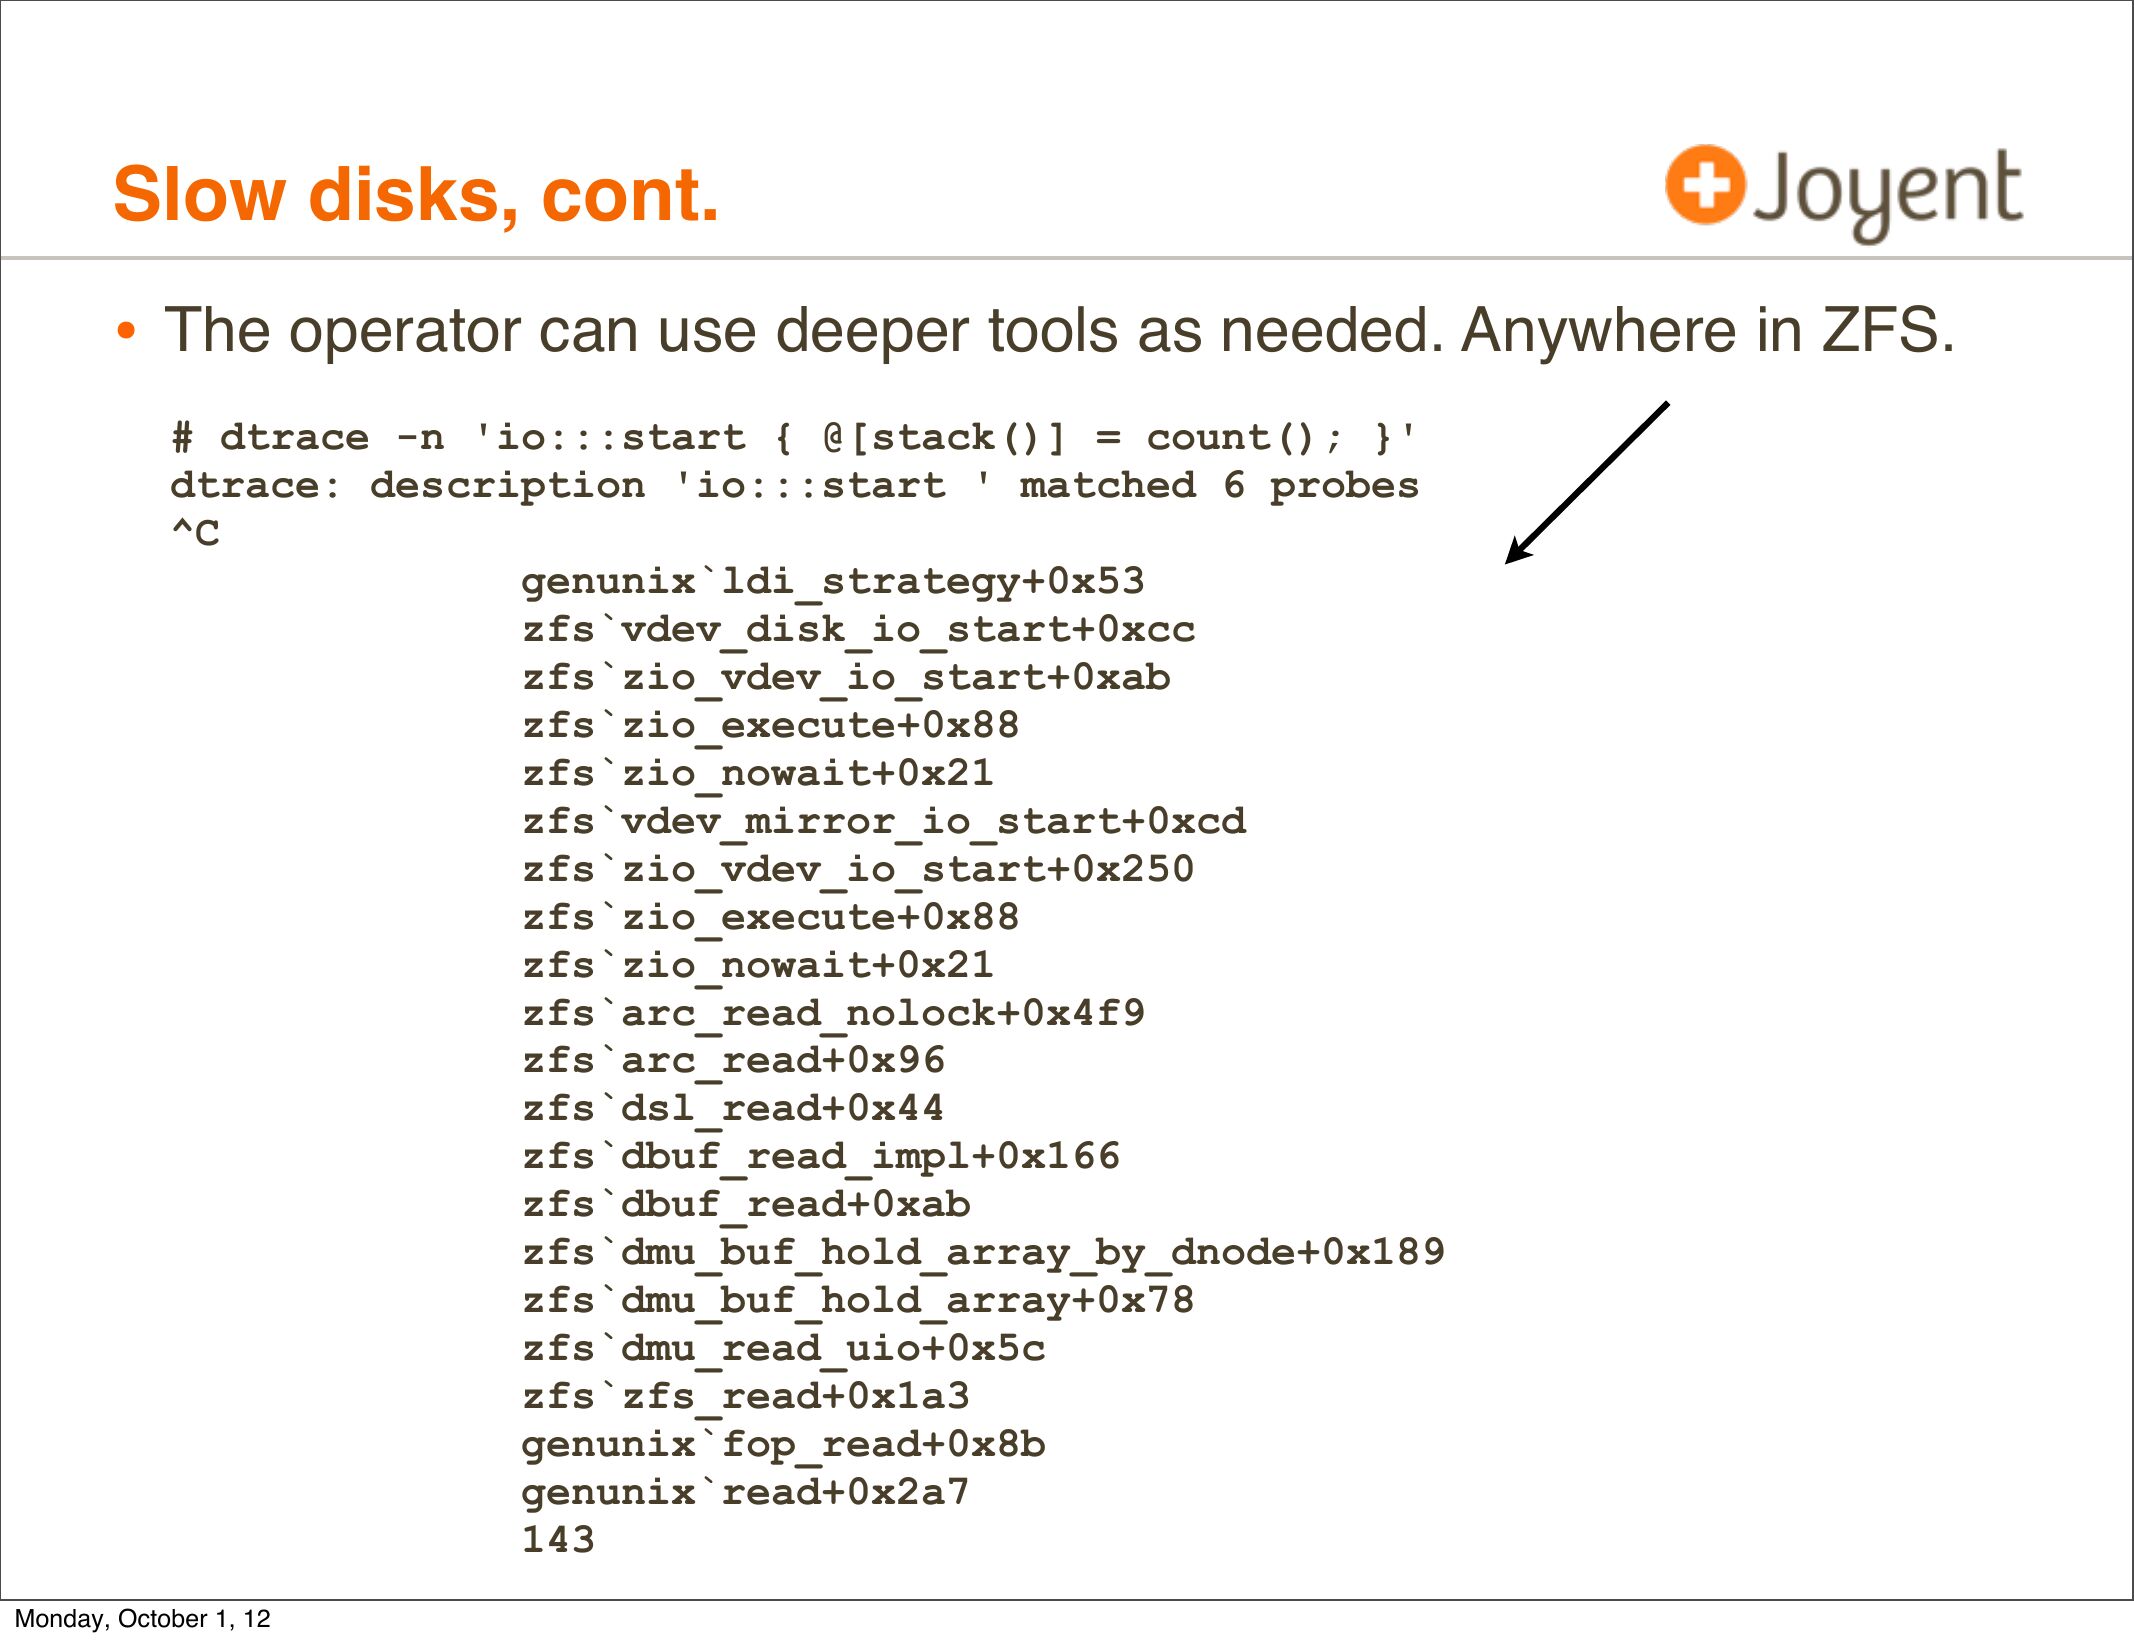
Task: Click the genunix`fop_read+0x8b line
Action: pyautogui.click(x=783, y=1444)
